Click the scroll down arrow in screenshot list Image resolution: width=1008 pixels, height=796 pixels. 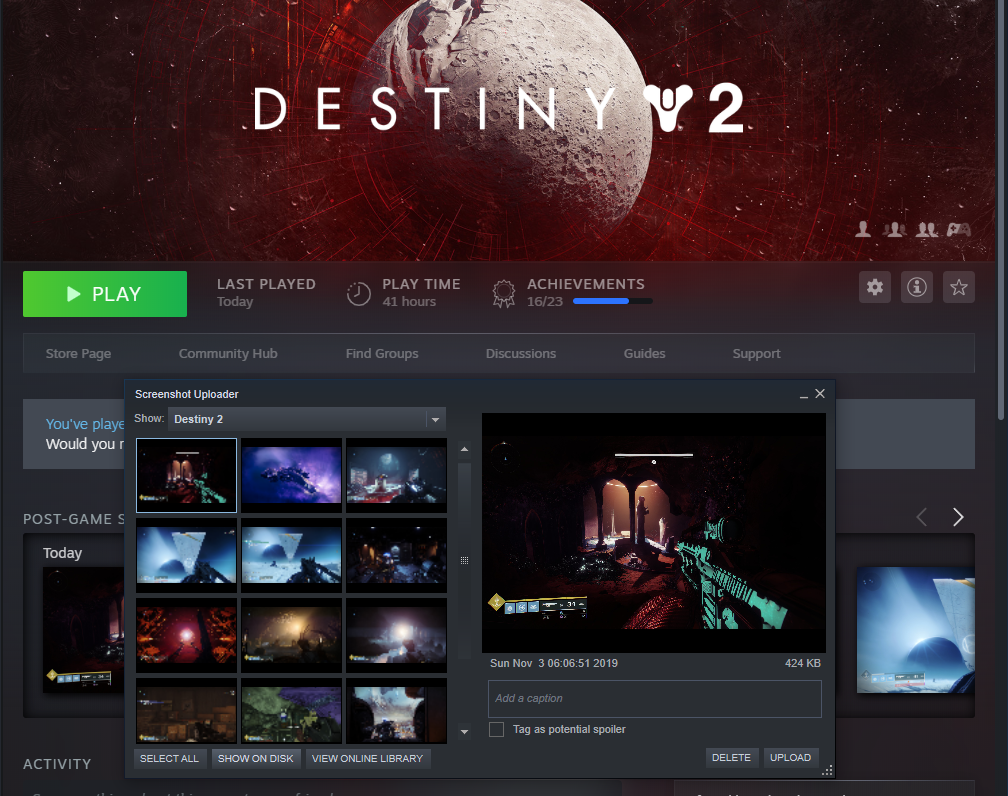464,732
